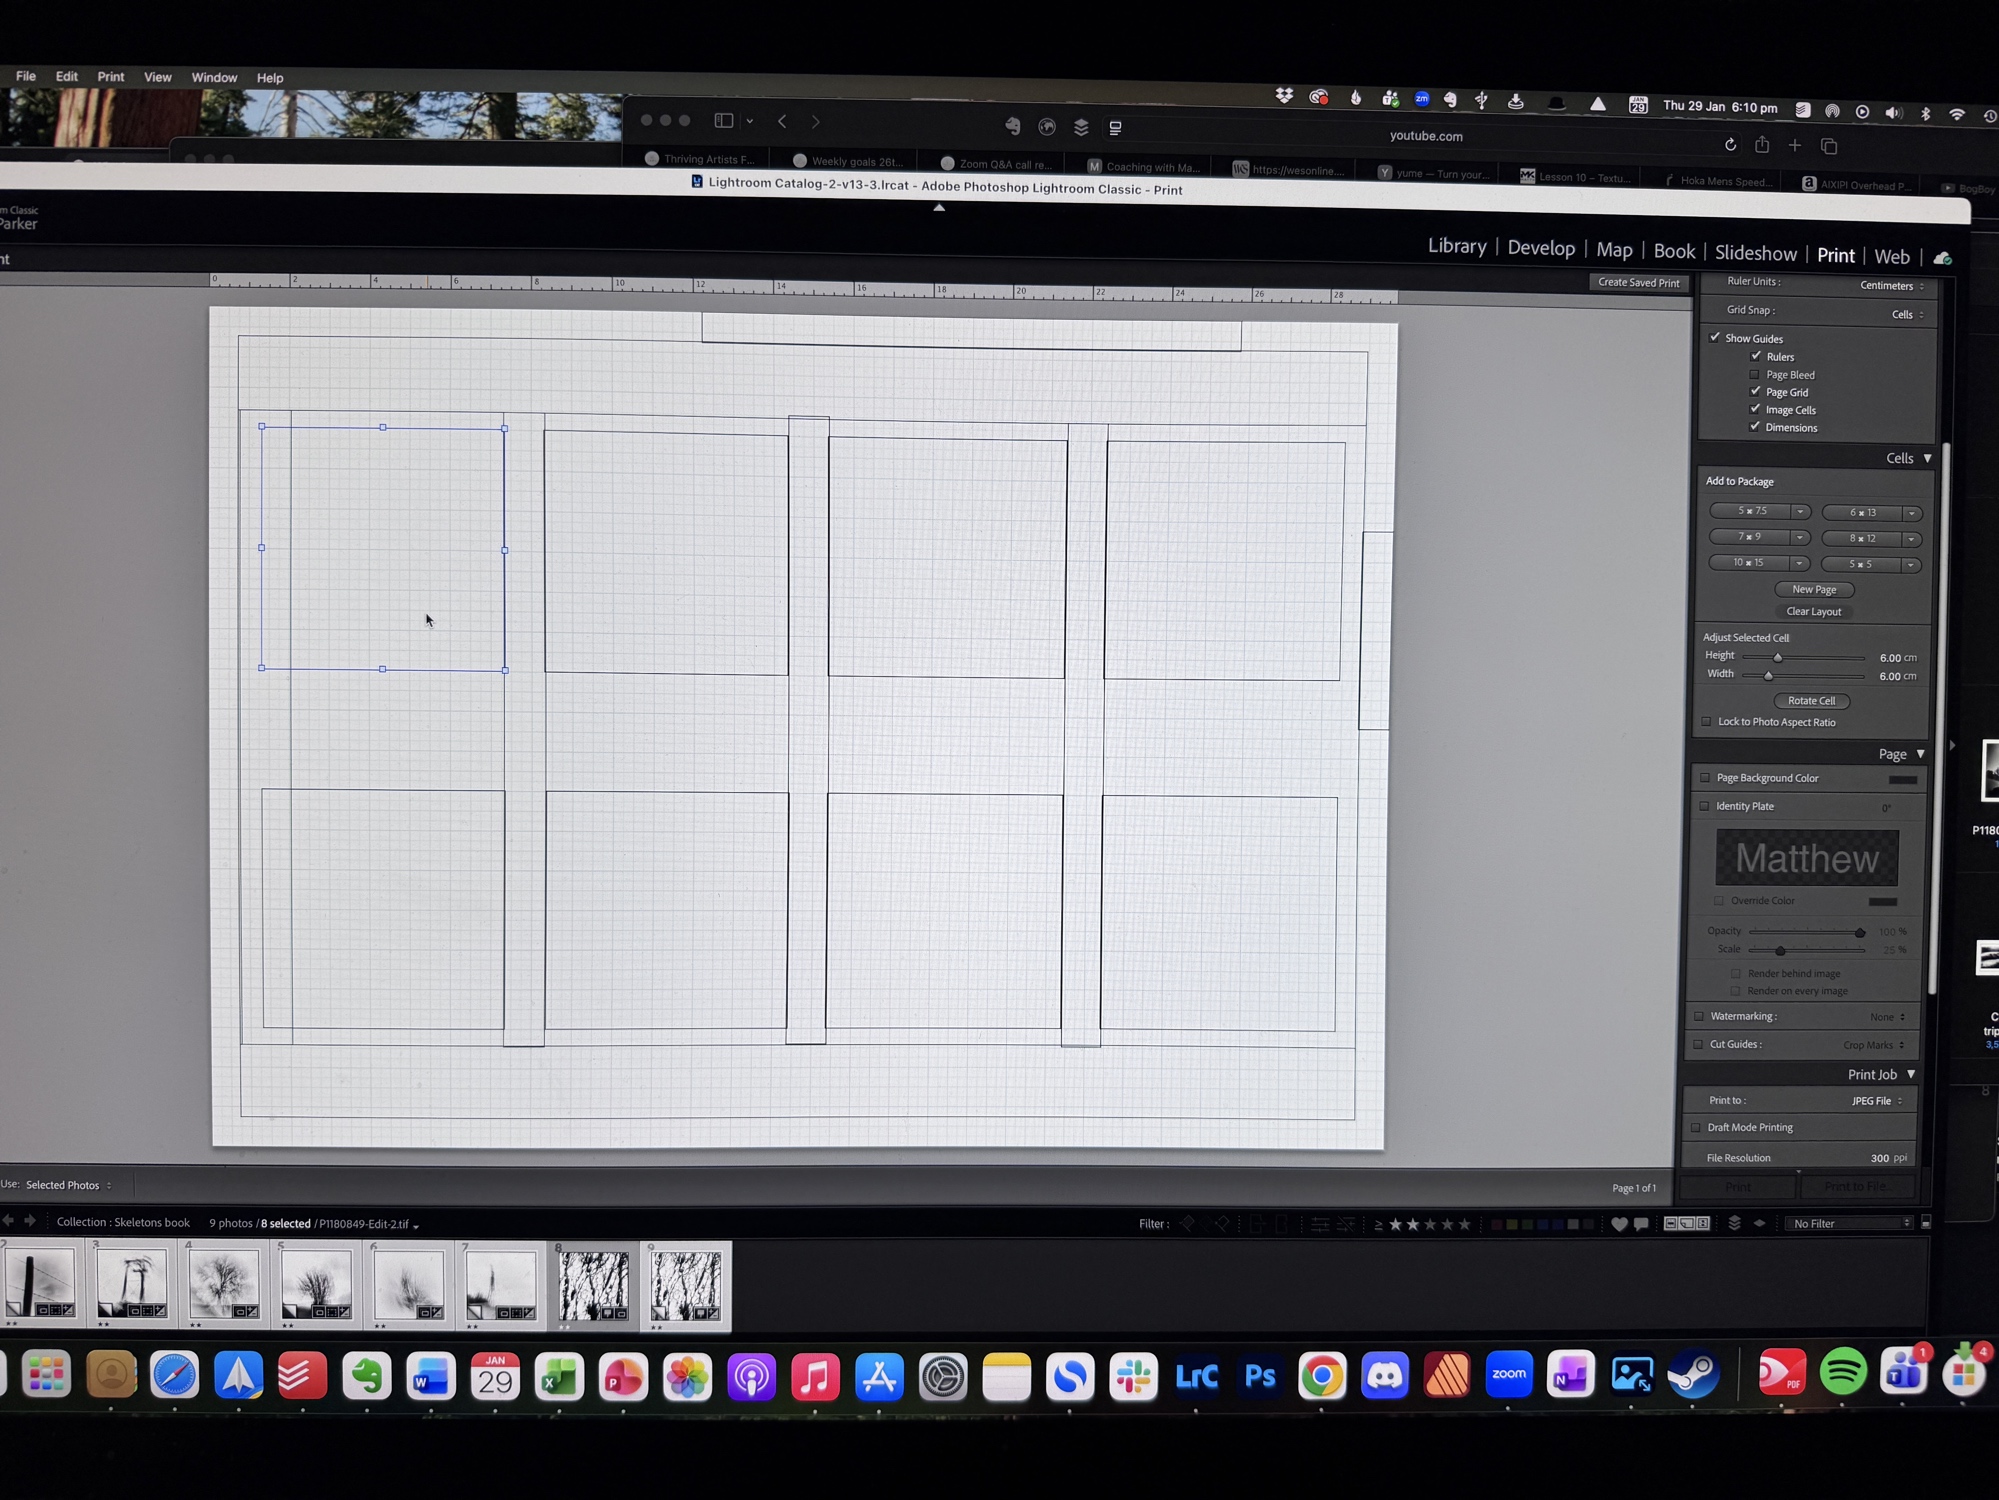Click the comment filter icon in the filmstrip bar
Viewport: 1999px width, 1500px height.
point(1641,1224)
